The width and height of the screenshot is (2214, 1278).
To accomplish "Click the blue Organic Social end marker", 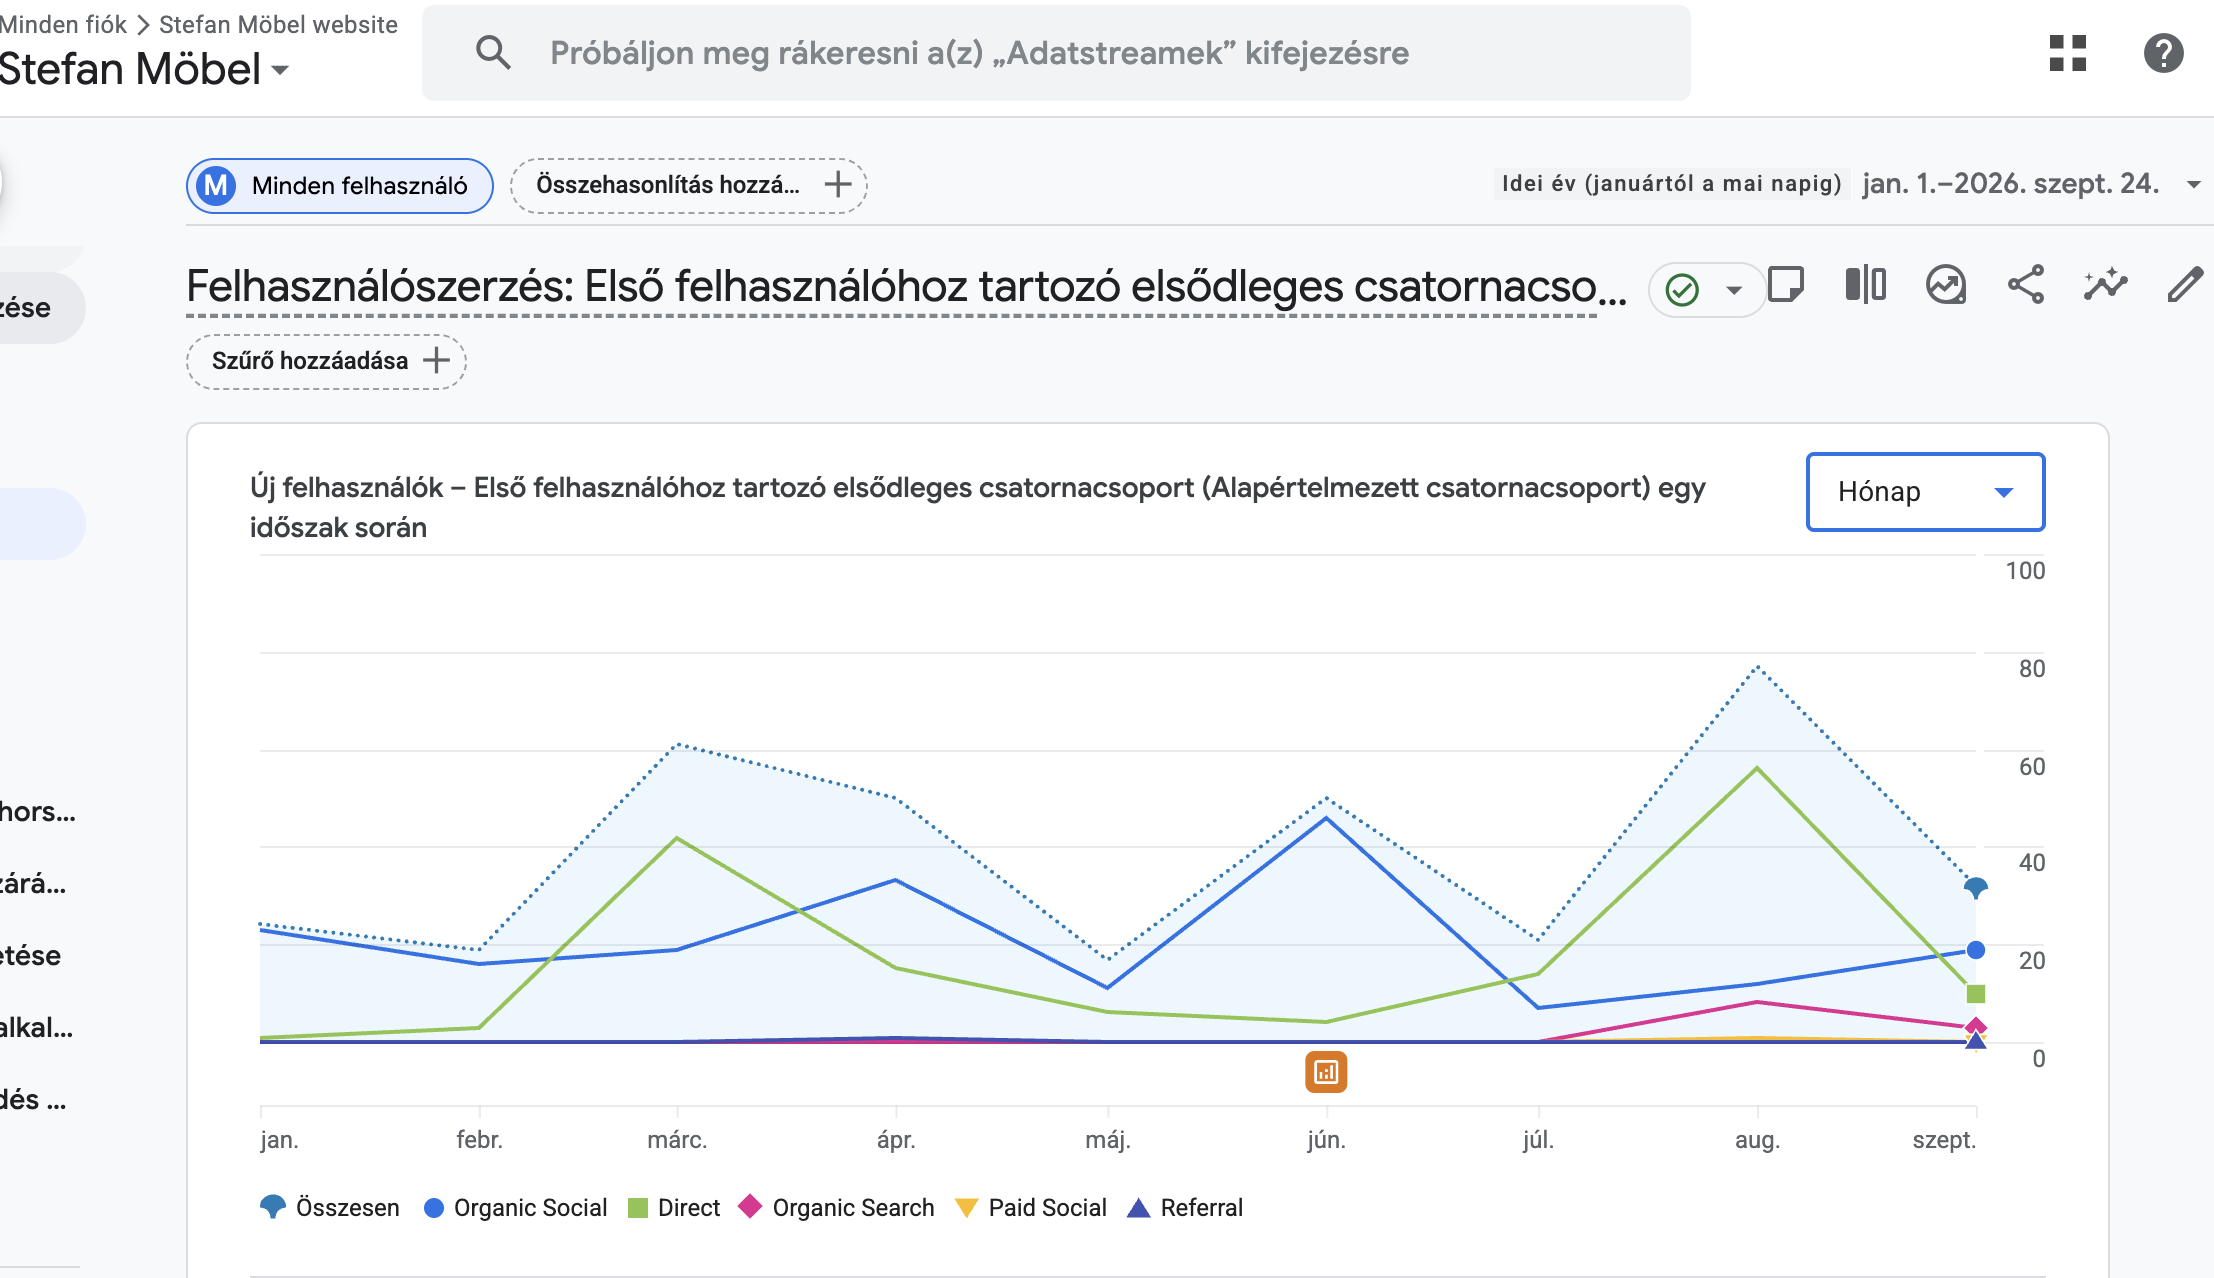I will click(1975, 950).
